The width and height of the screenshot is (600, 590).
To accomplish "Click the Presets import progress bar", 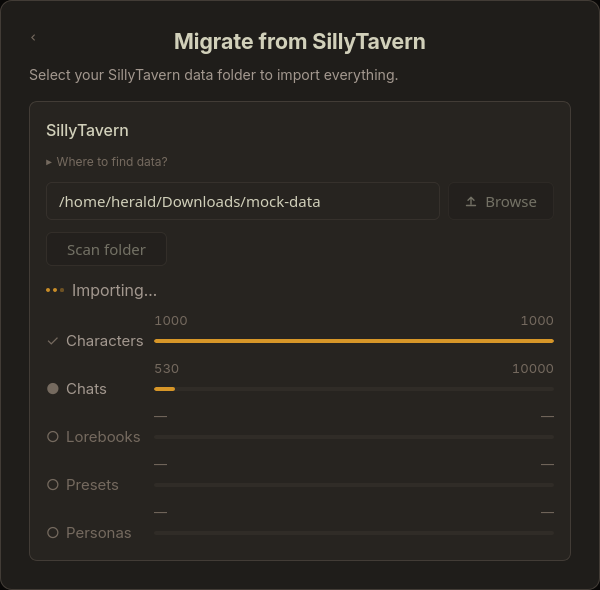I will 354,485.
